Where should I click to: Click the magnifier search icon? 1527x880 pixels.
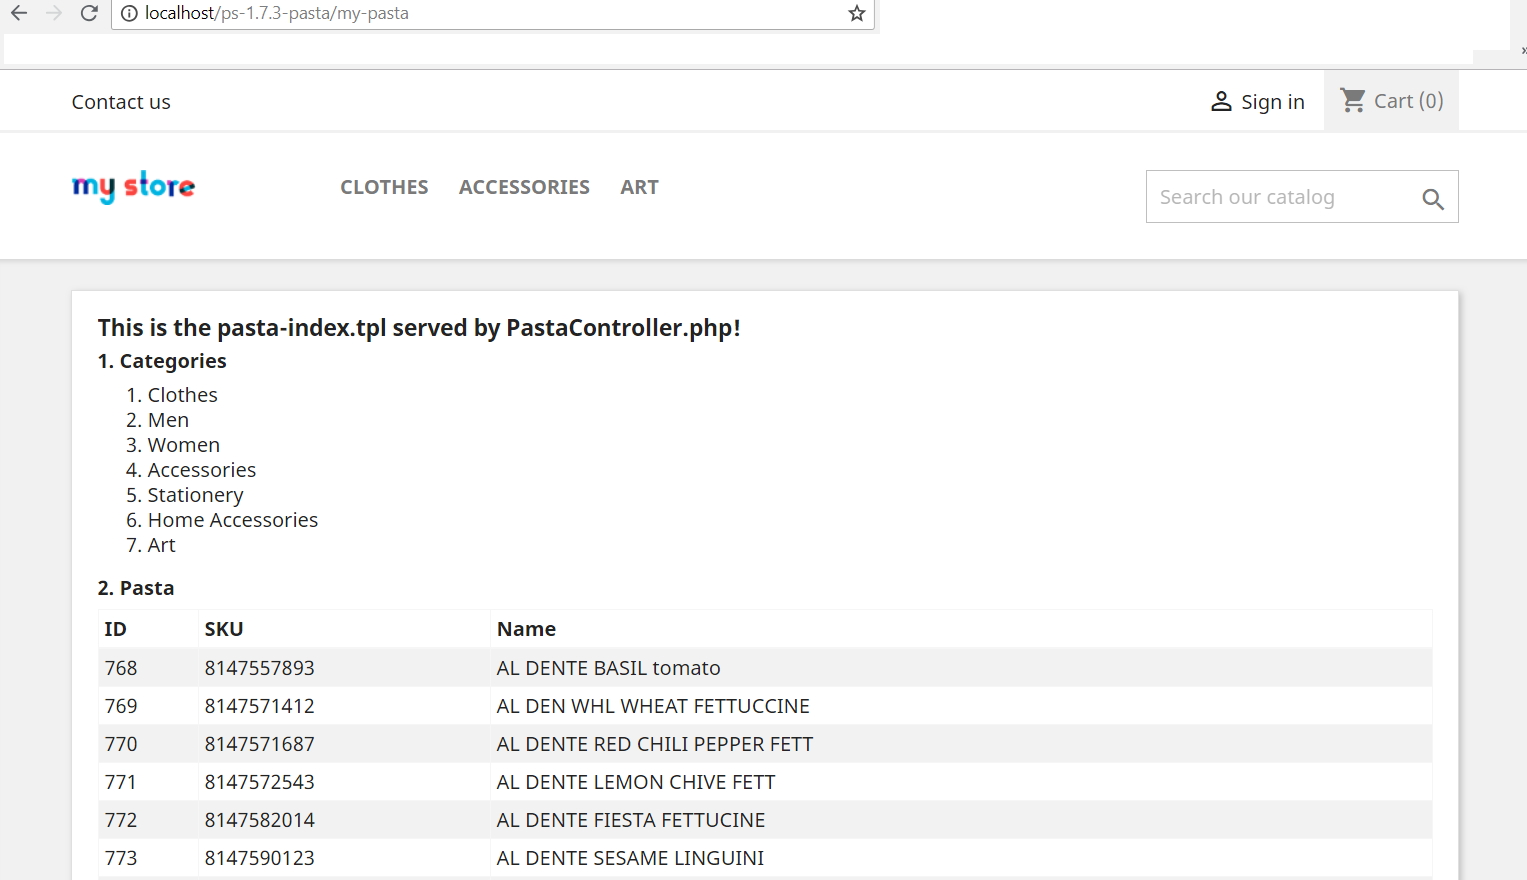pyautogui.click(x=1432, y=199)
